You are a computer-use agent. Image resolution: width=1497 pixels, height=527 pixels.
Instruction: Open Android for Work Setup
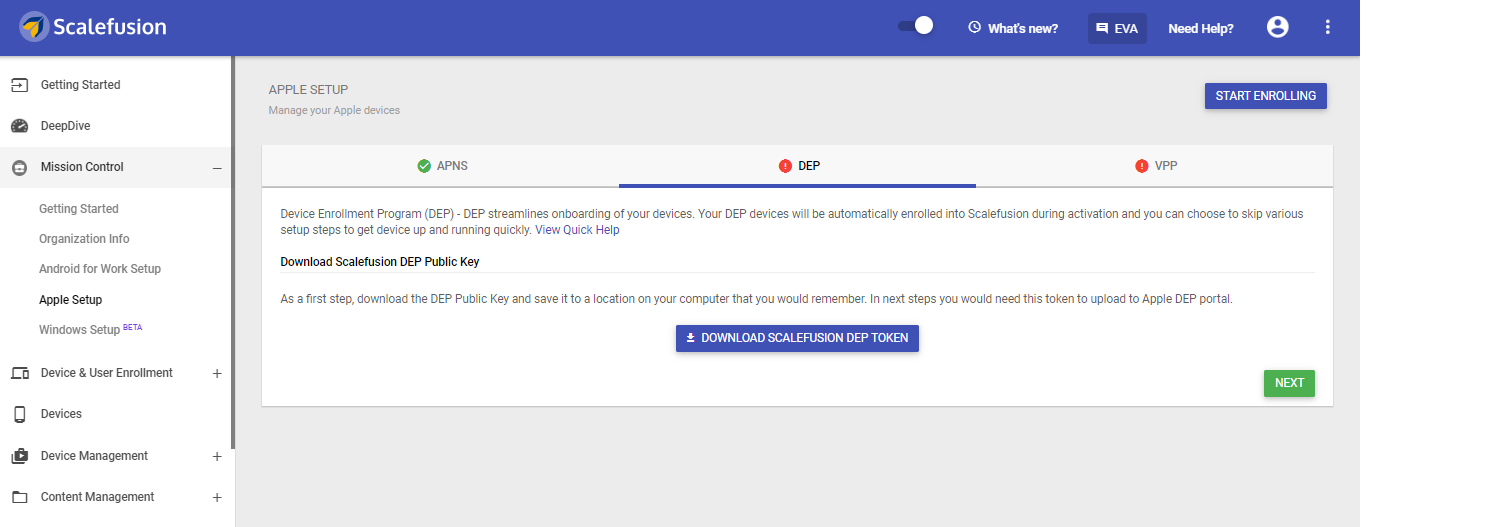(x=100, y=269)
